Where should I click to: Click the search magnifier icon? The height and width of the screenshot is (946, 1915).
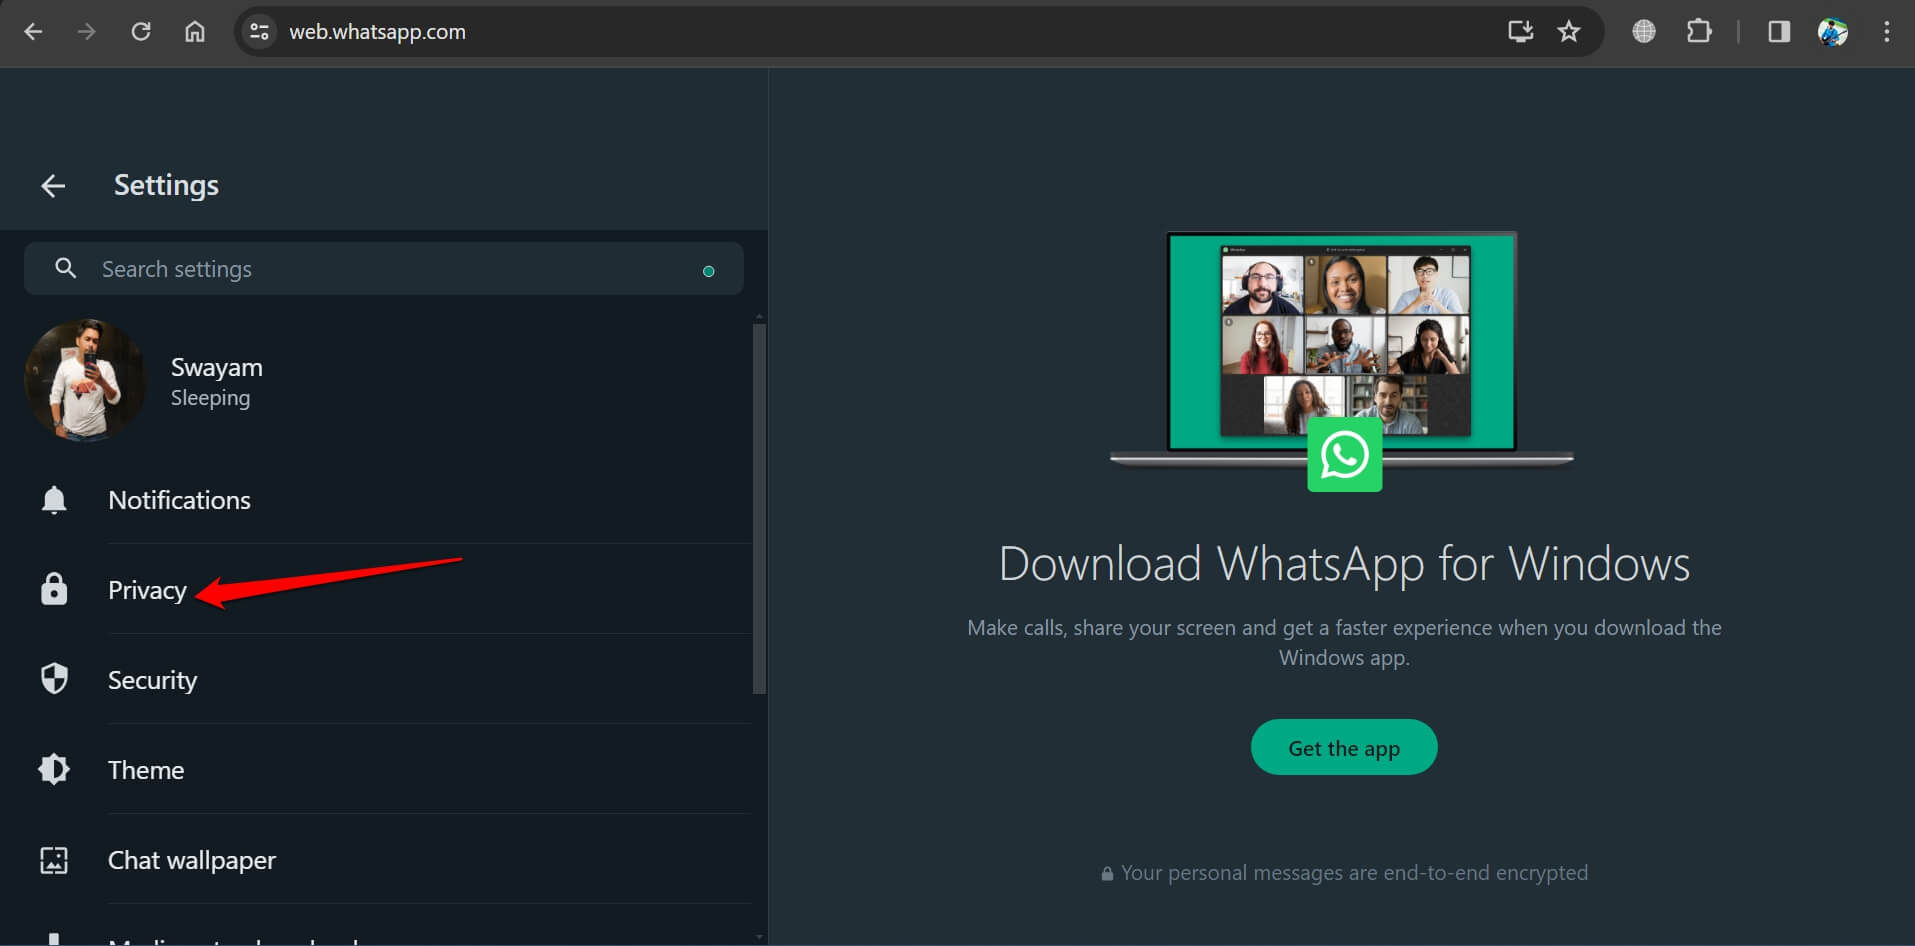click(66, 268)
